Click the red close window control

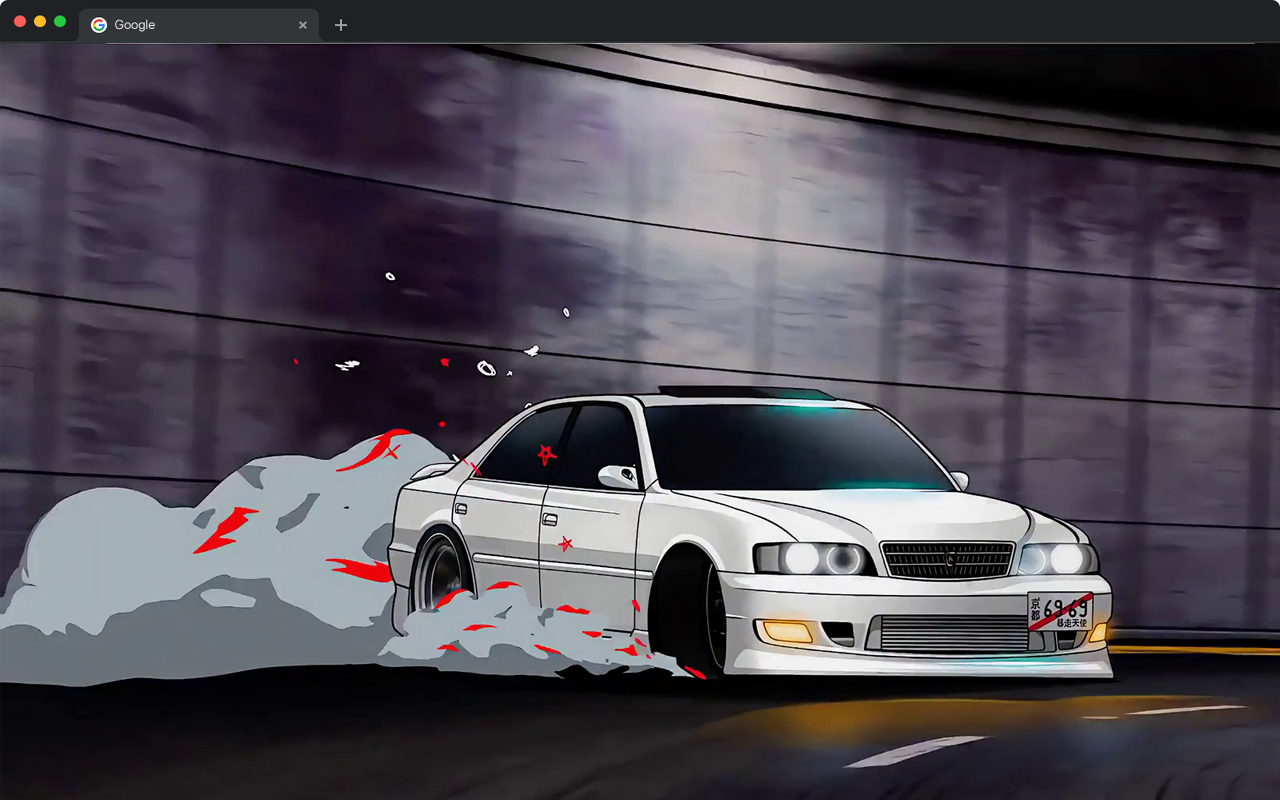(x=18, y=20)
